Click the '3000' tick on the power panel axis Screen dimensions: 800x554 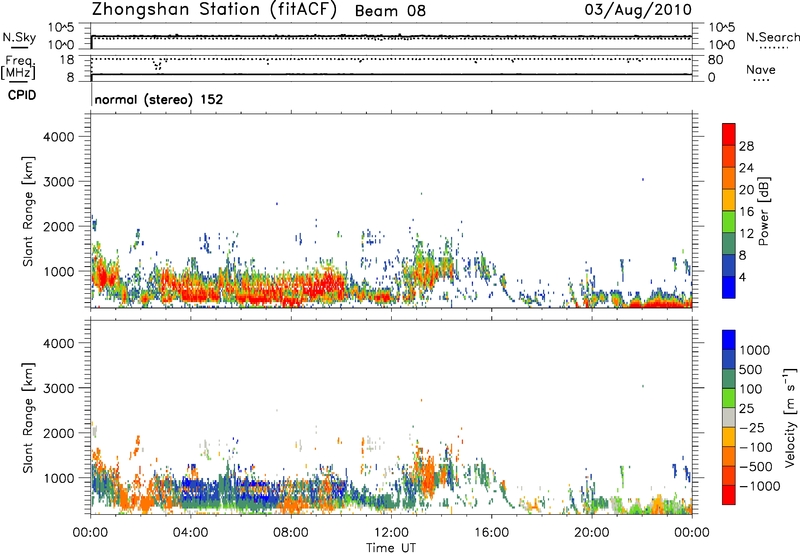[x=59, y=182]
